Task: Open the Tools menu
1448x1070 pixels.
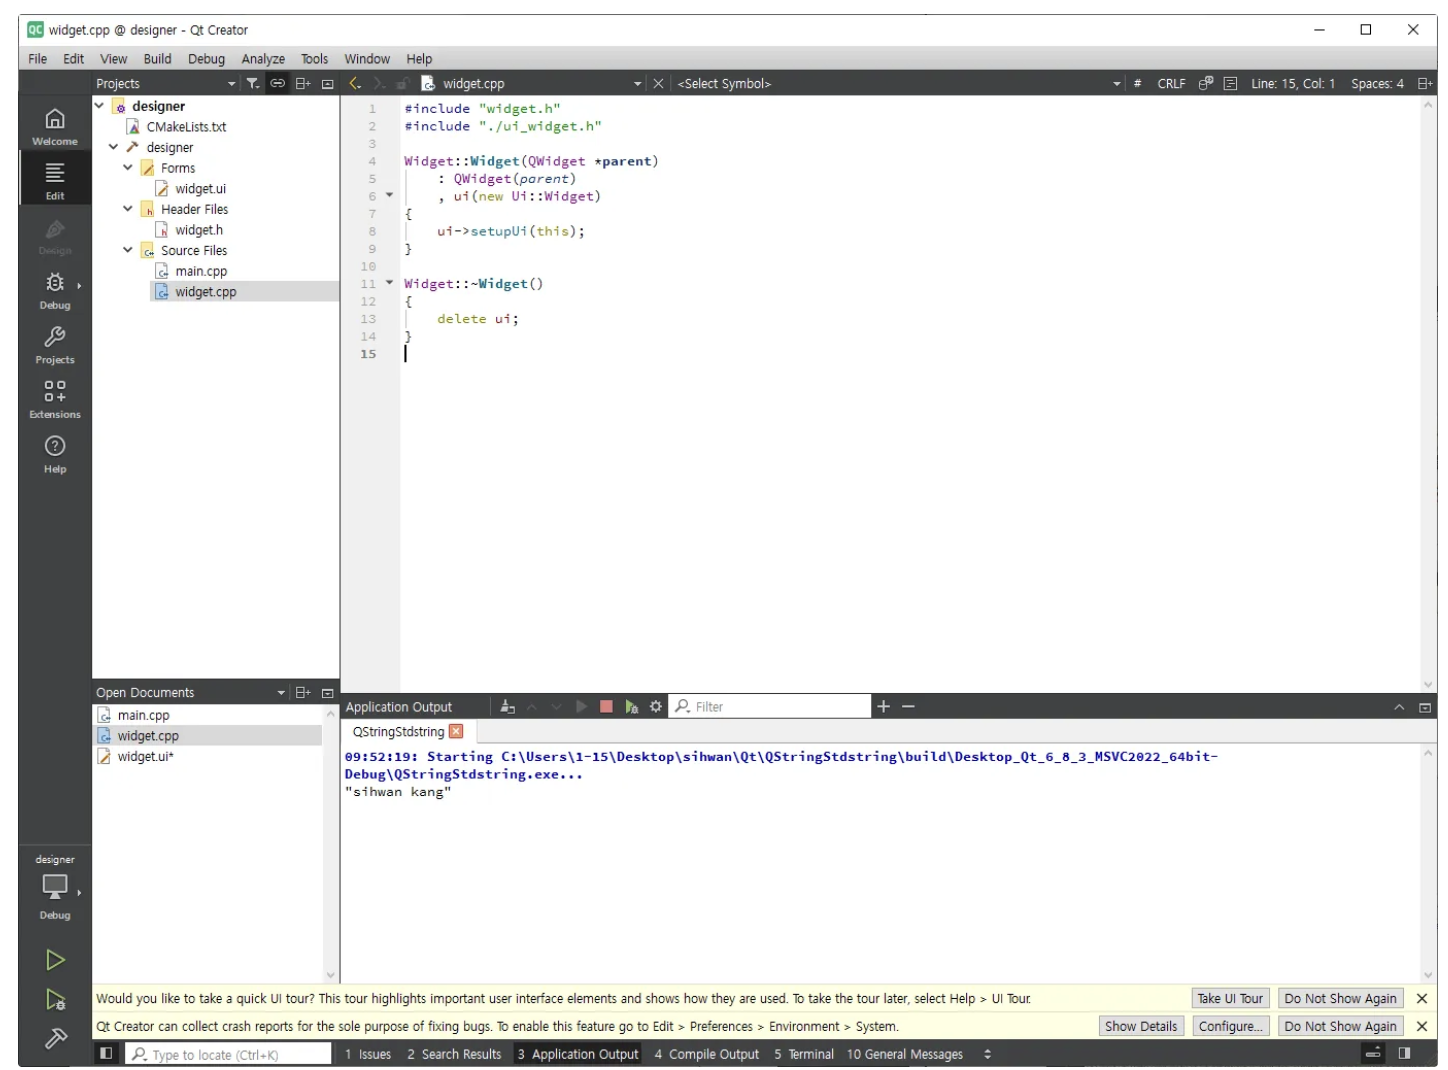Action: click(x=314, y=59)
